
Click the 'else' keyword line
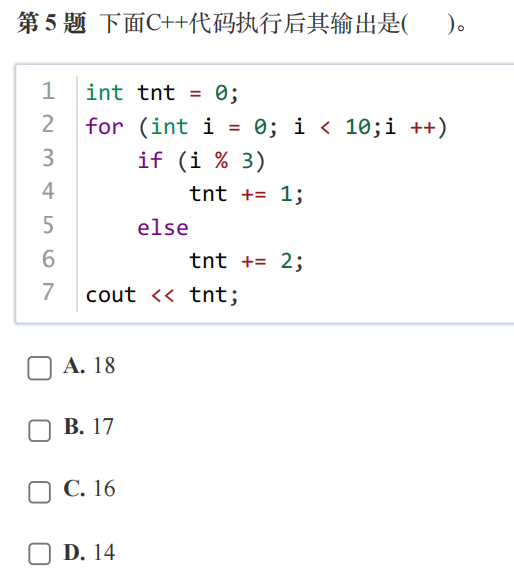[163, 228]
